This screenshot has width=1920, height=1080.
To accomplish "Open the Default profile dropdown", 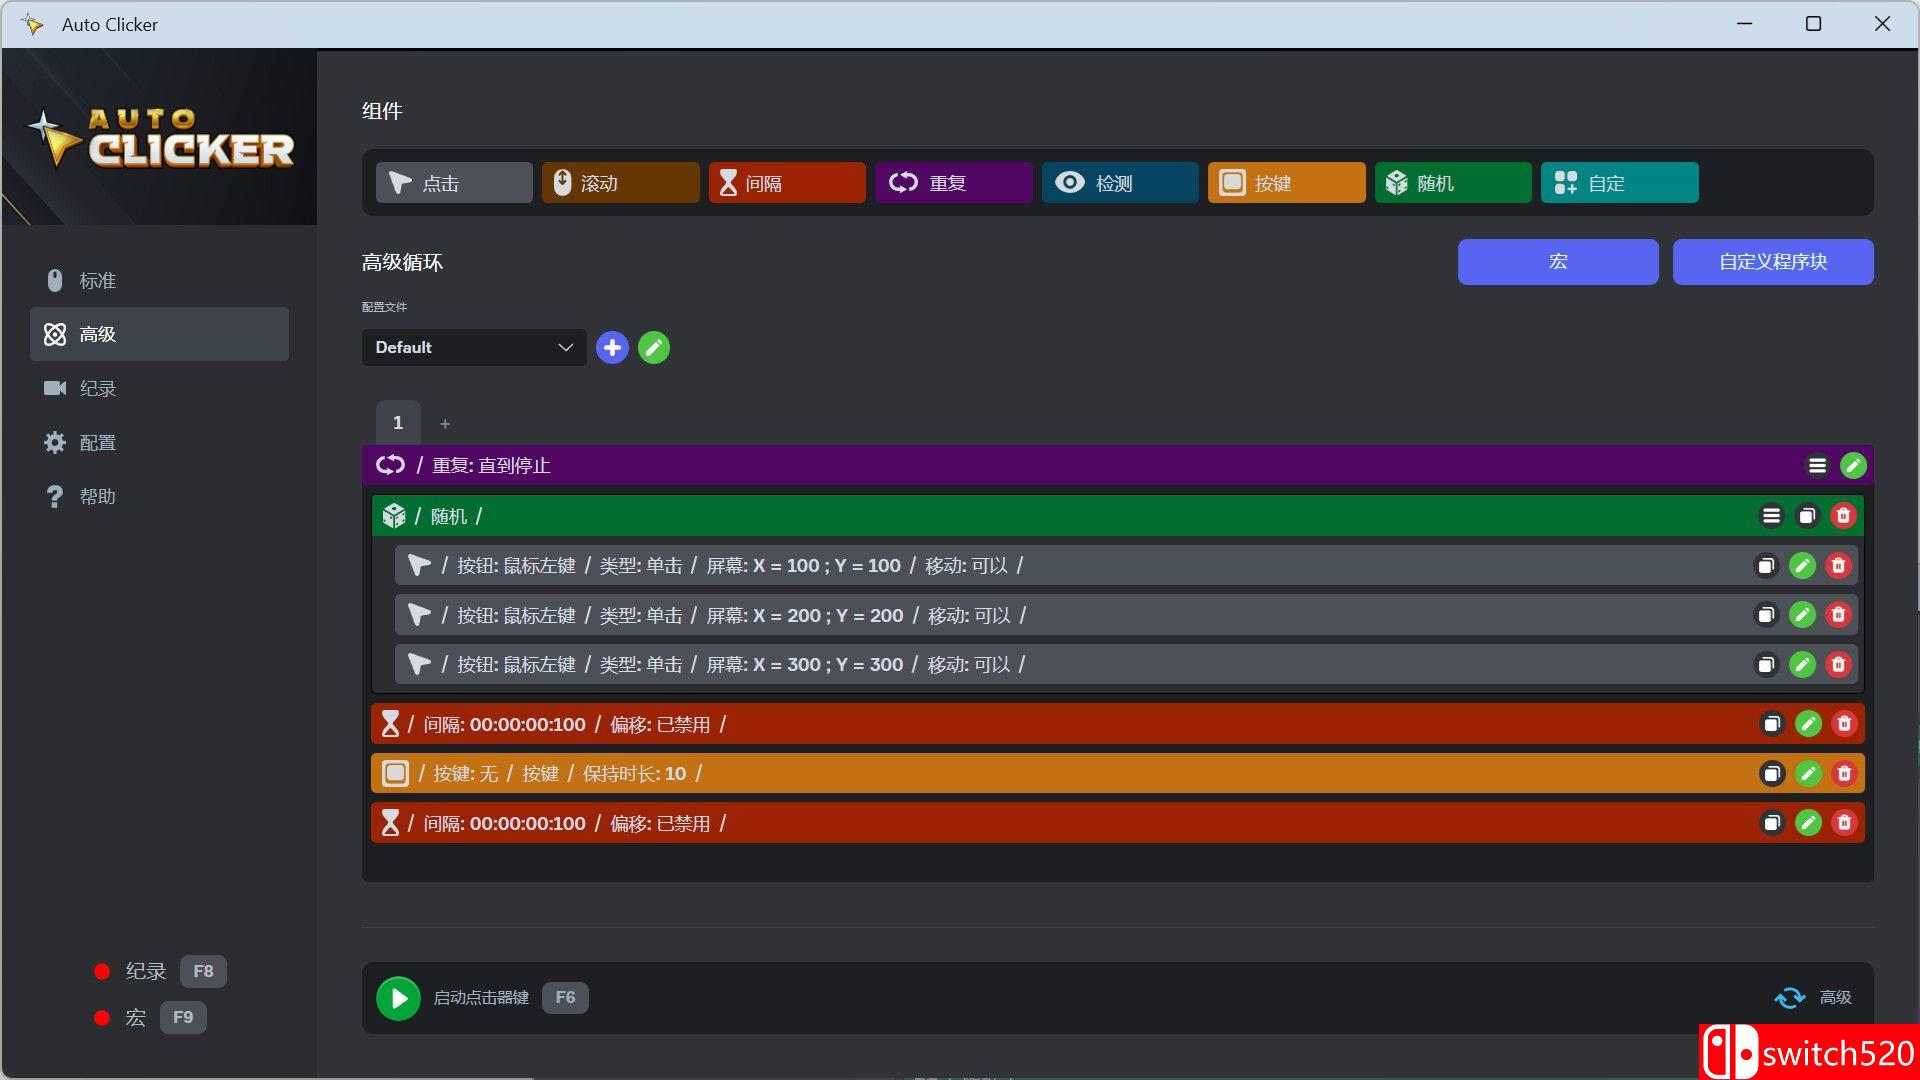I will click(x=473, y=348).
